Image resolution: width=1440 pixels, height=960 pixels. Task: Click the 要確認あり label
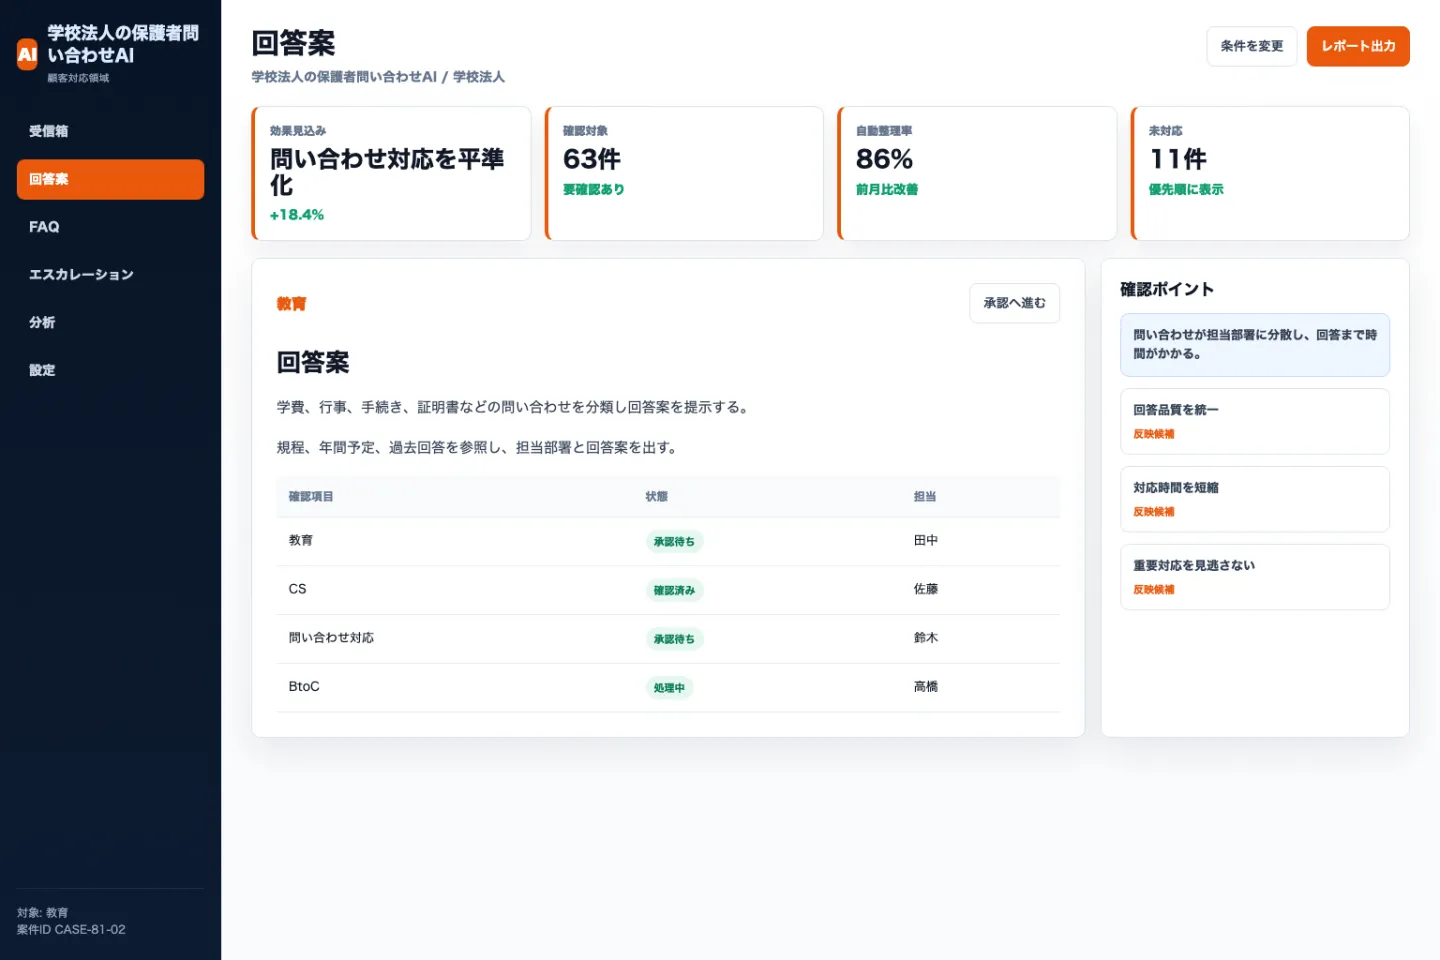pos(593,190)
